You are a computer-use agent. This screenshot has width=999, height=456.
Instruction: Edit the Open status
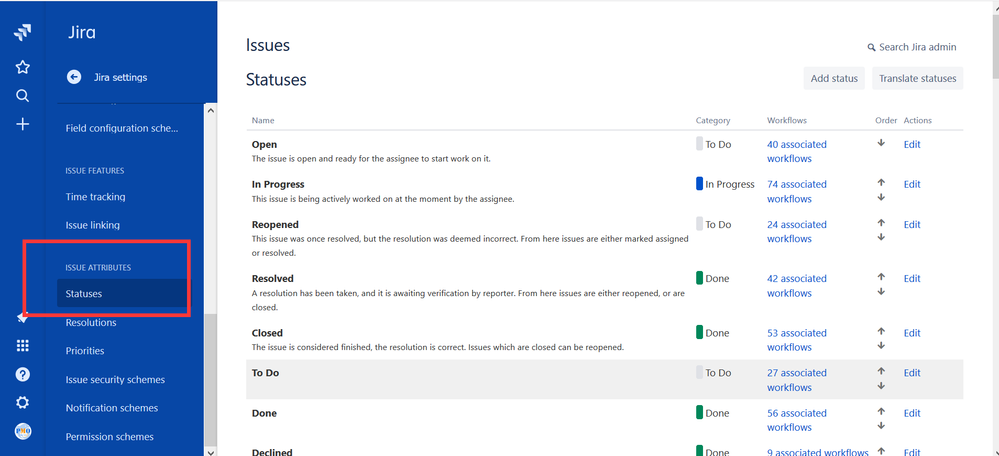coord(912,145)
